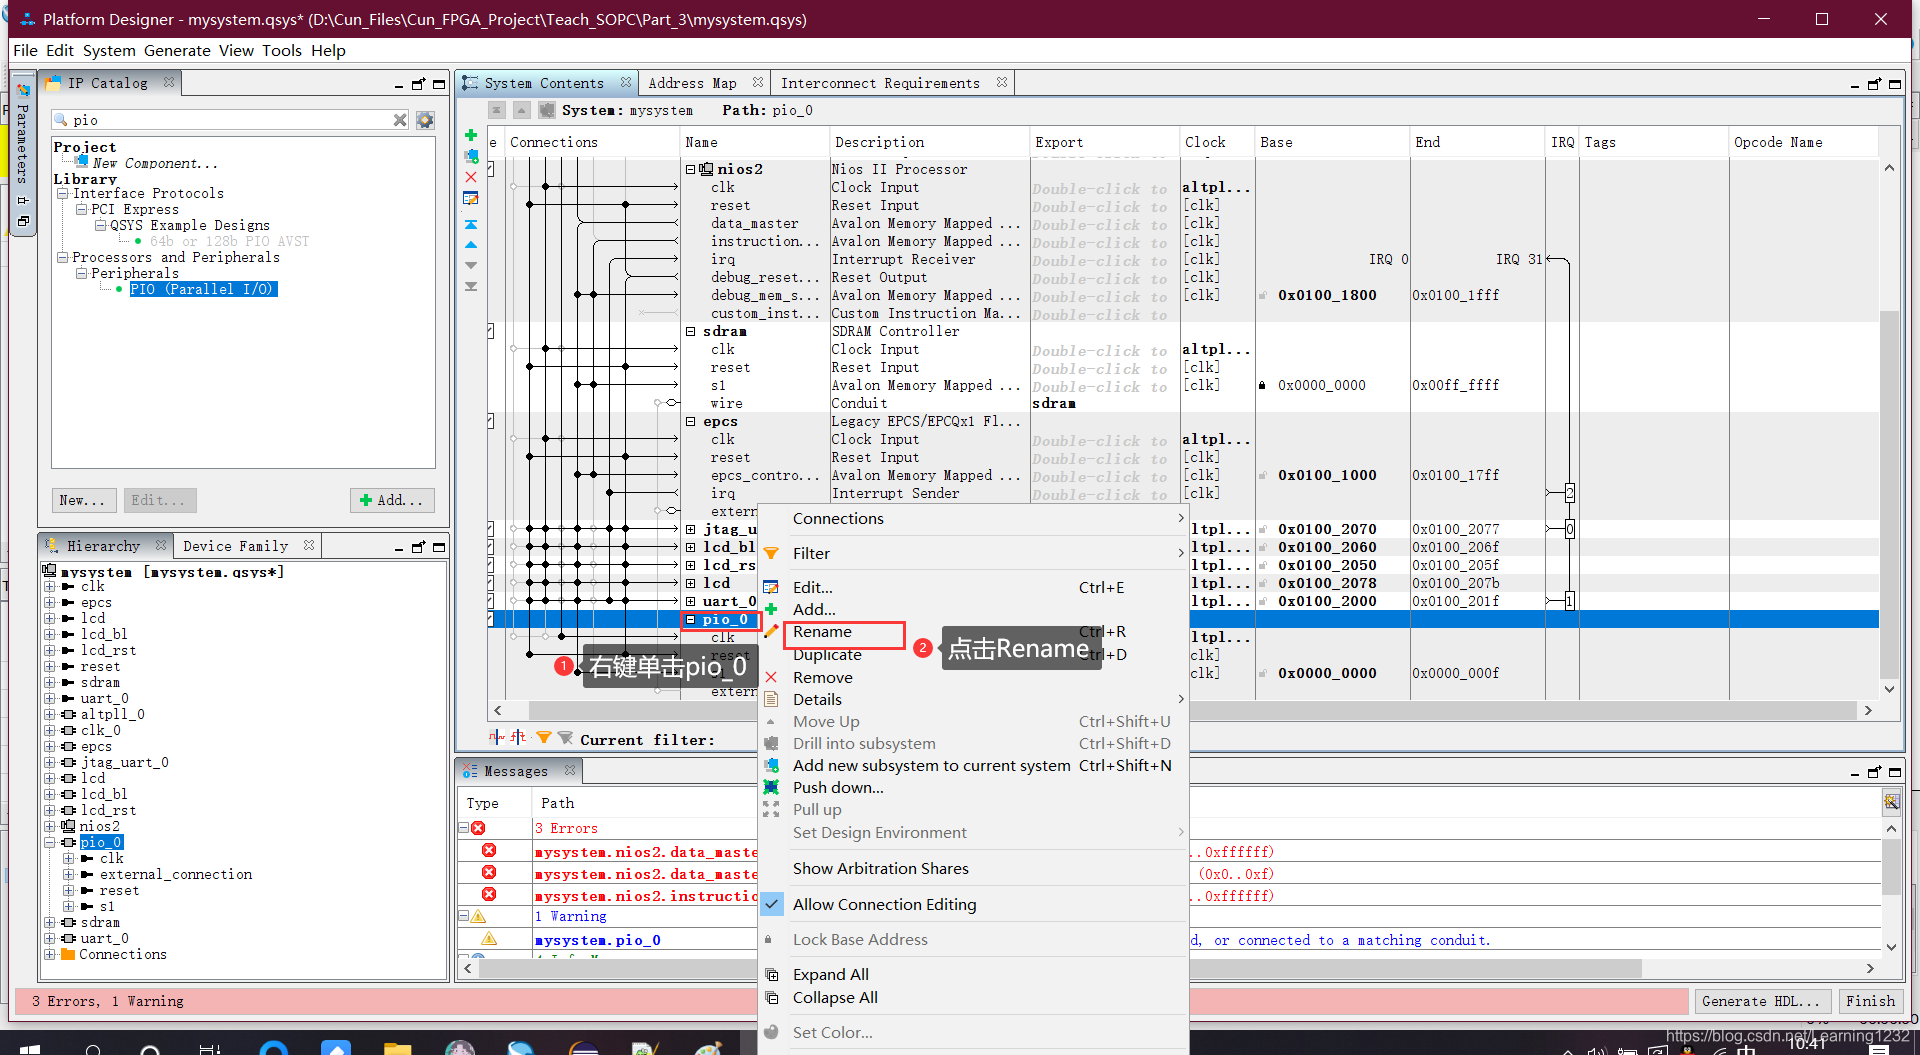
Task: Collapse the nios2 component row
Action: coord(690,169)
